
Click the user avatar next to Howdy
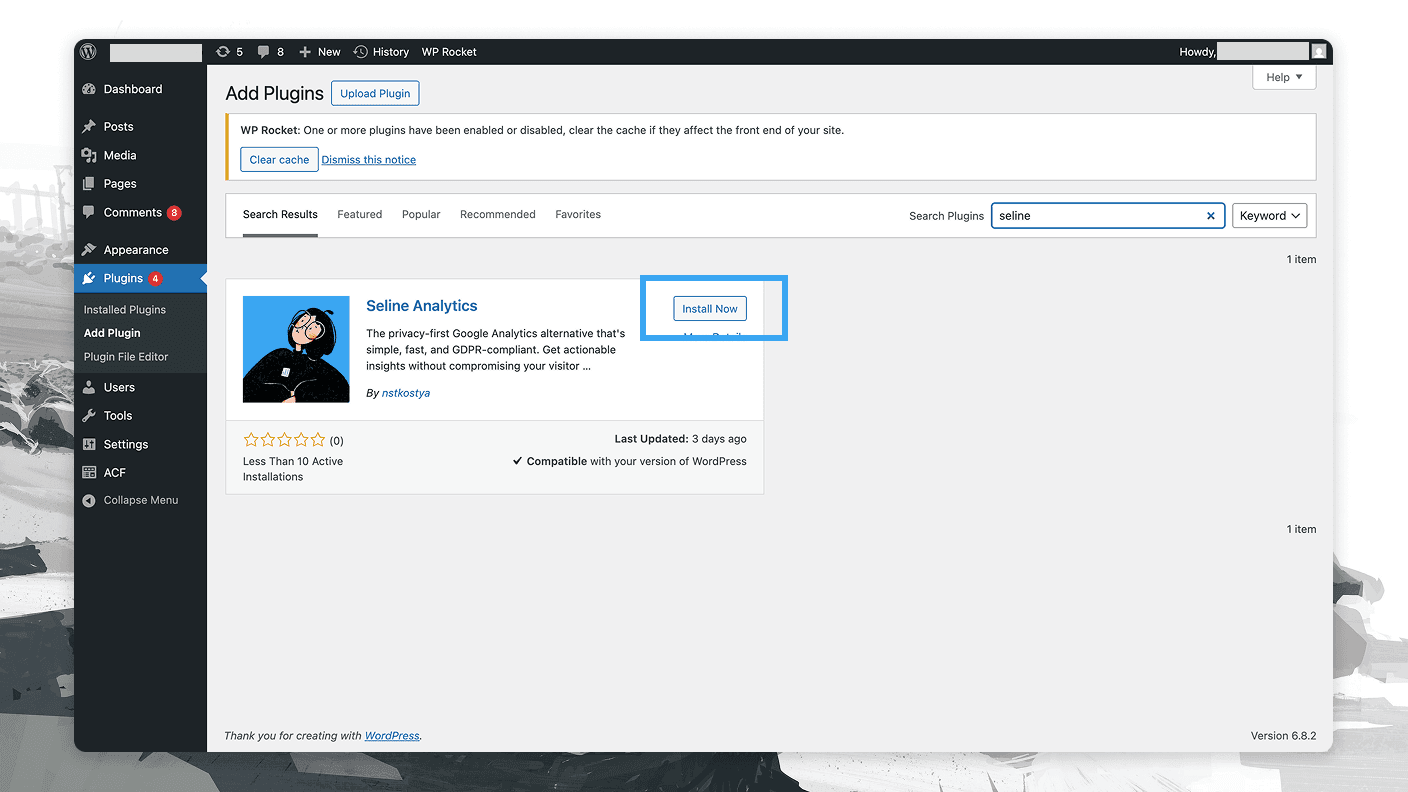click(x=1320, y=51)
